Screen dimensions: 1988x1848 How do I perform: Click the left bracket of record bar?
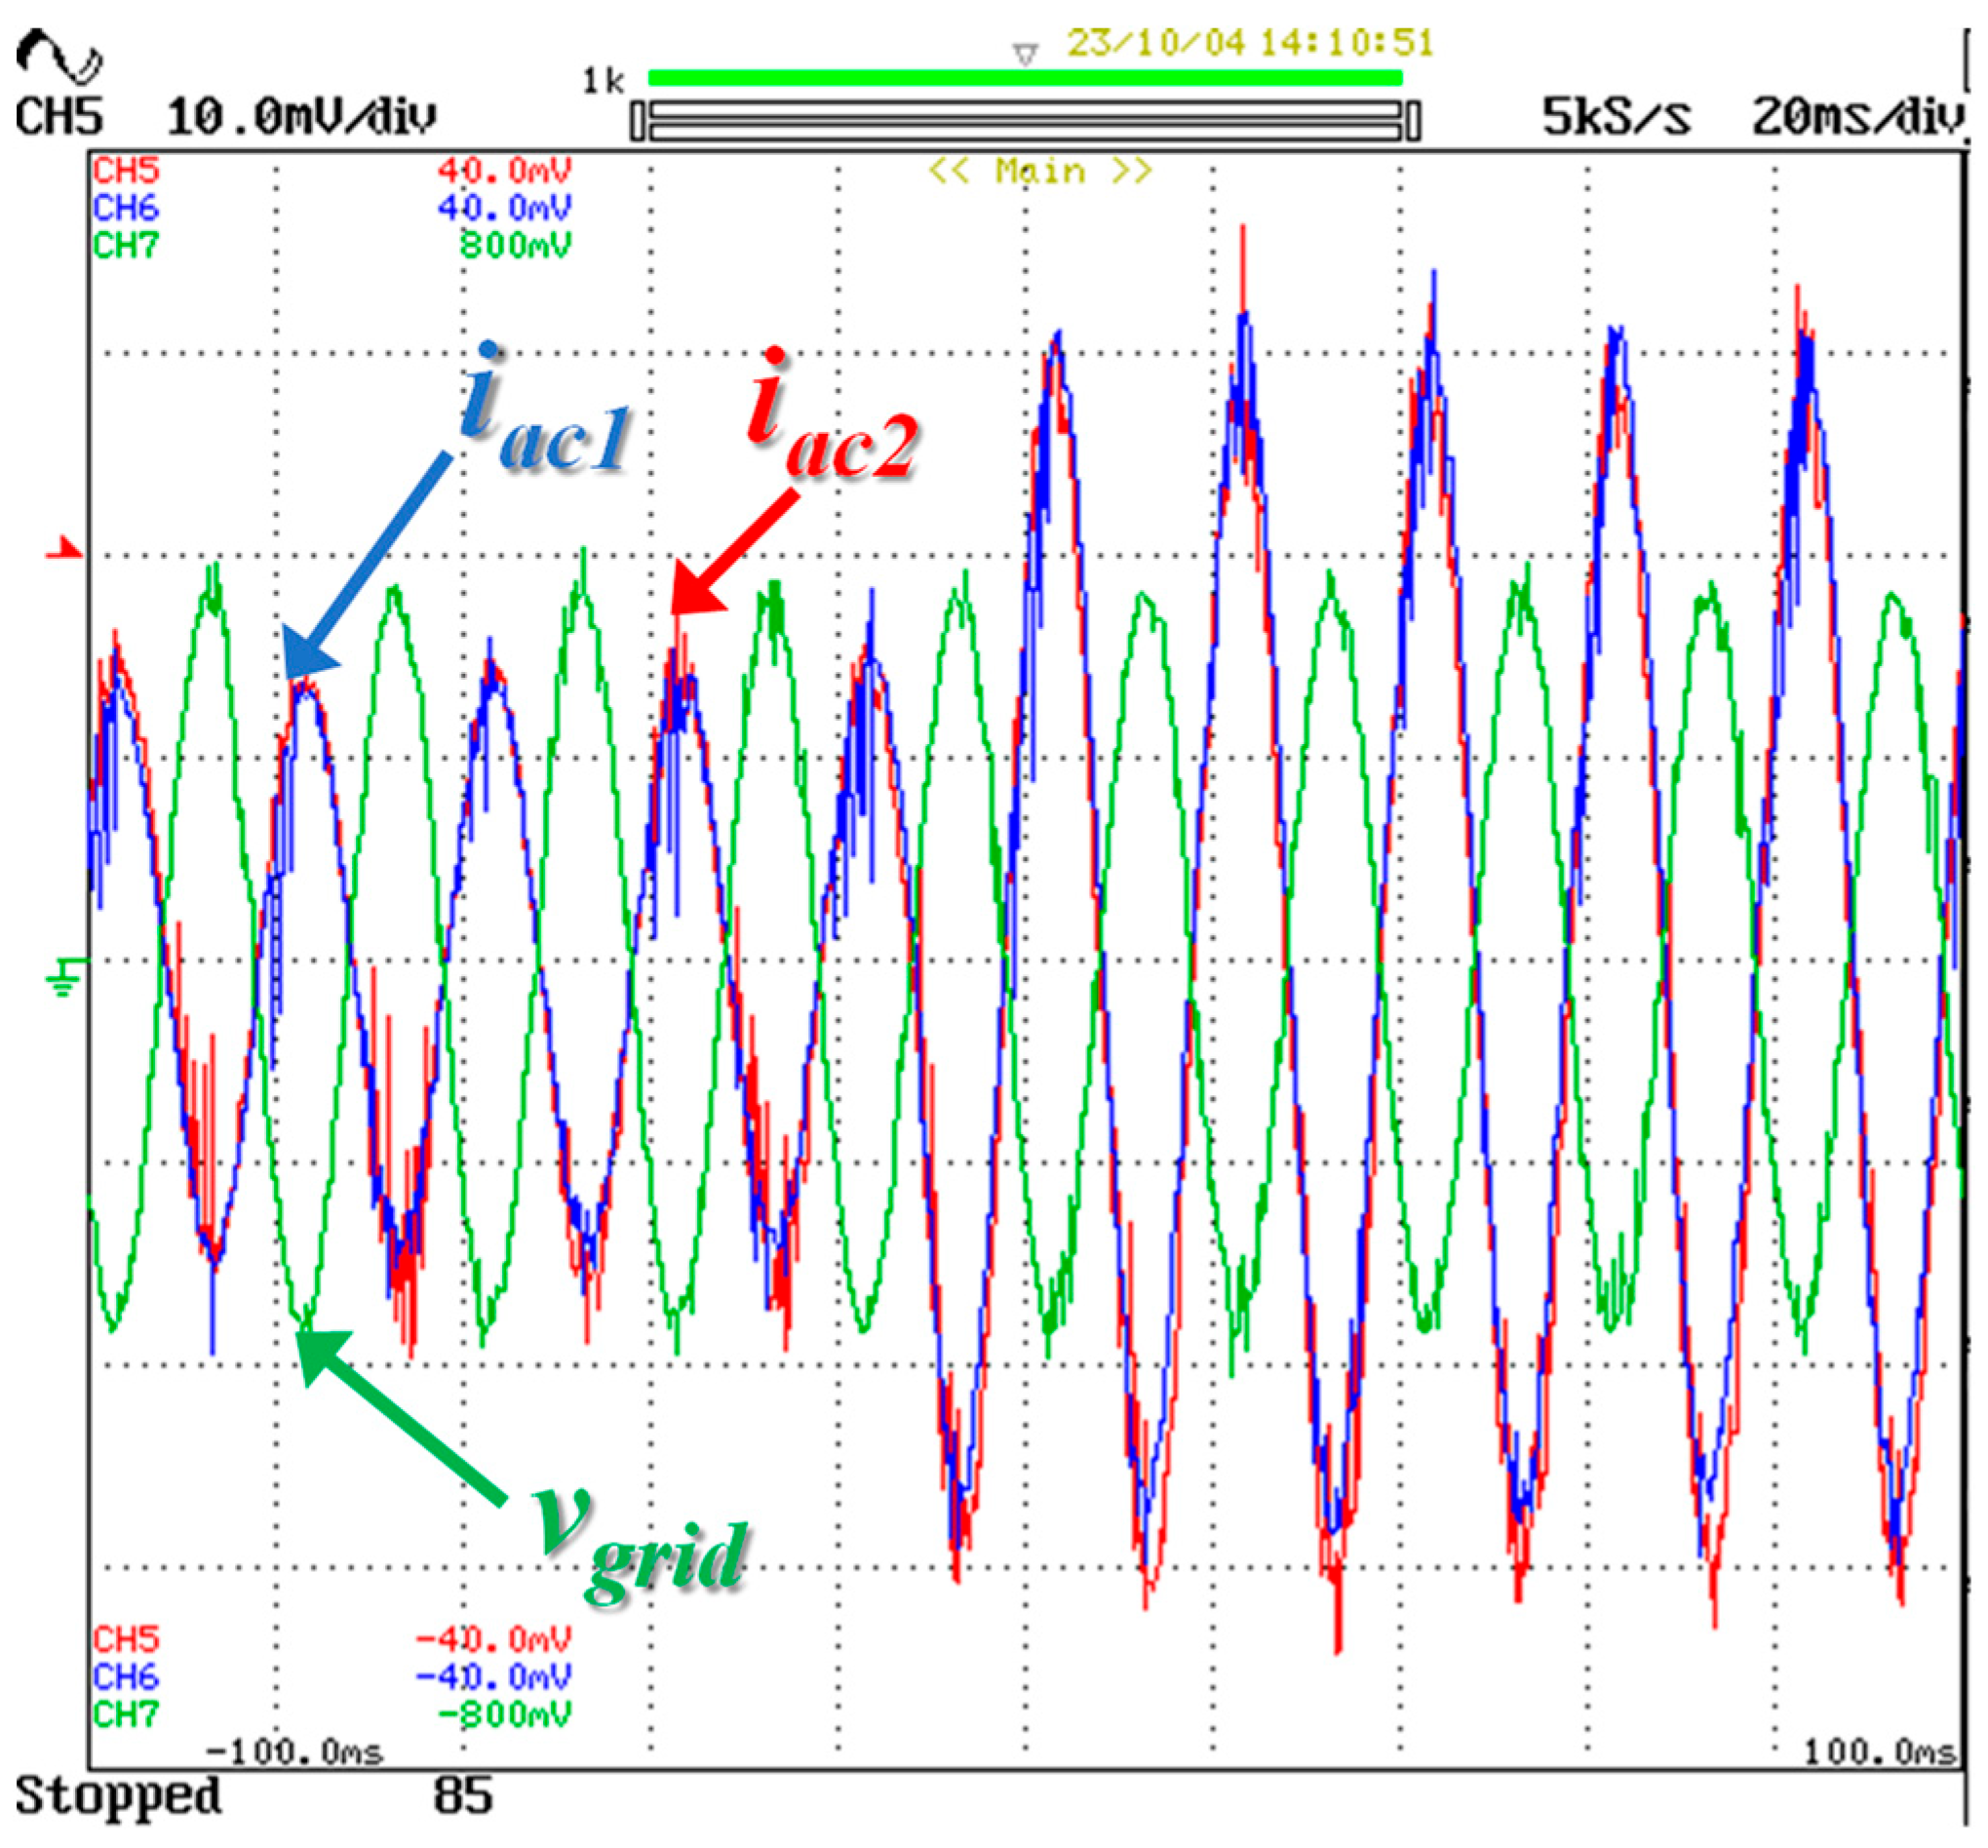pyautogui.click(x=638, y=122)
